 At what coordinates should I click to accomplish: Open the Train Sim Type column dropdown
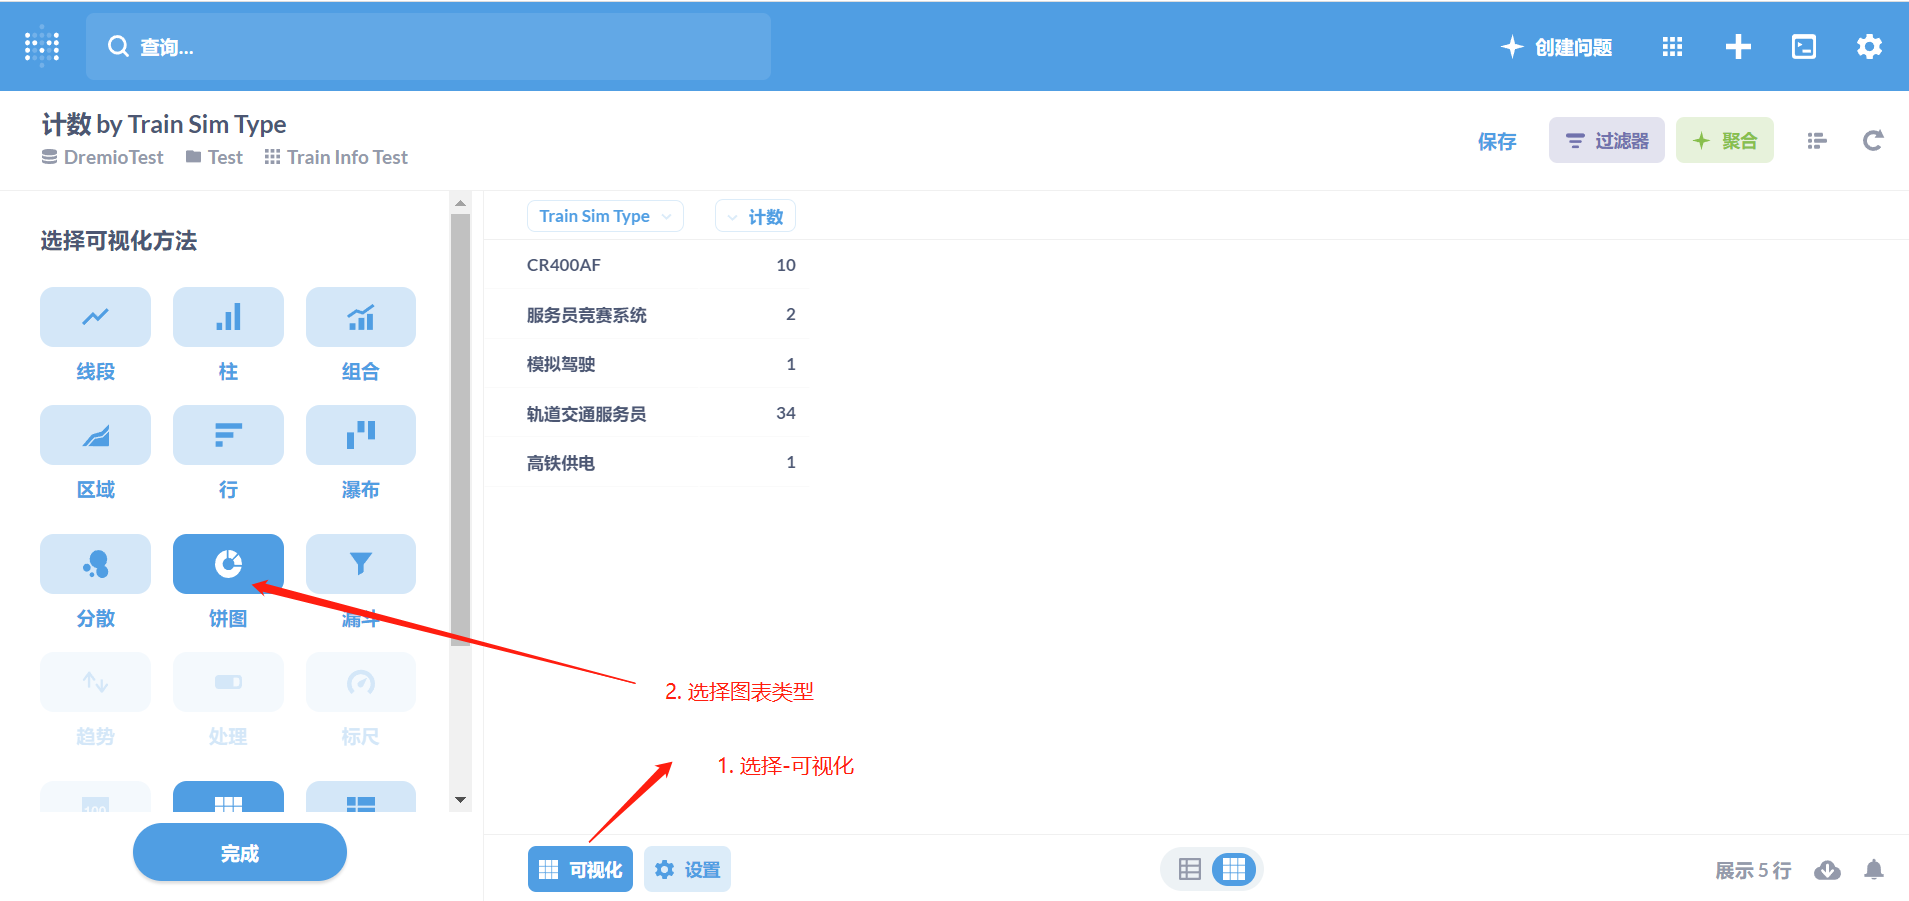[x=604, y=215]
